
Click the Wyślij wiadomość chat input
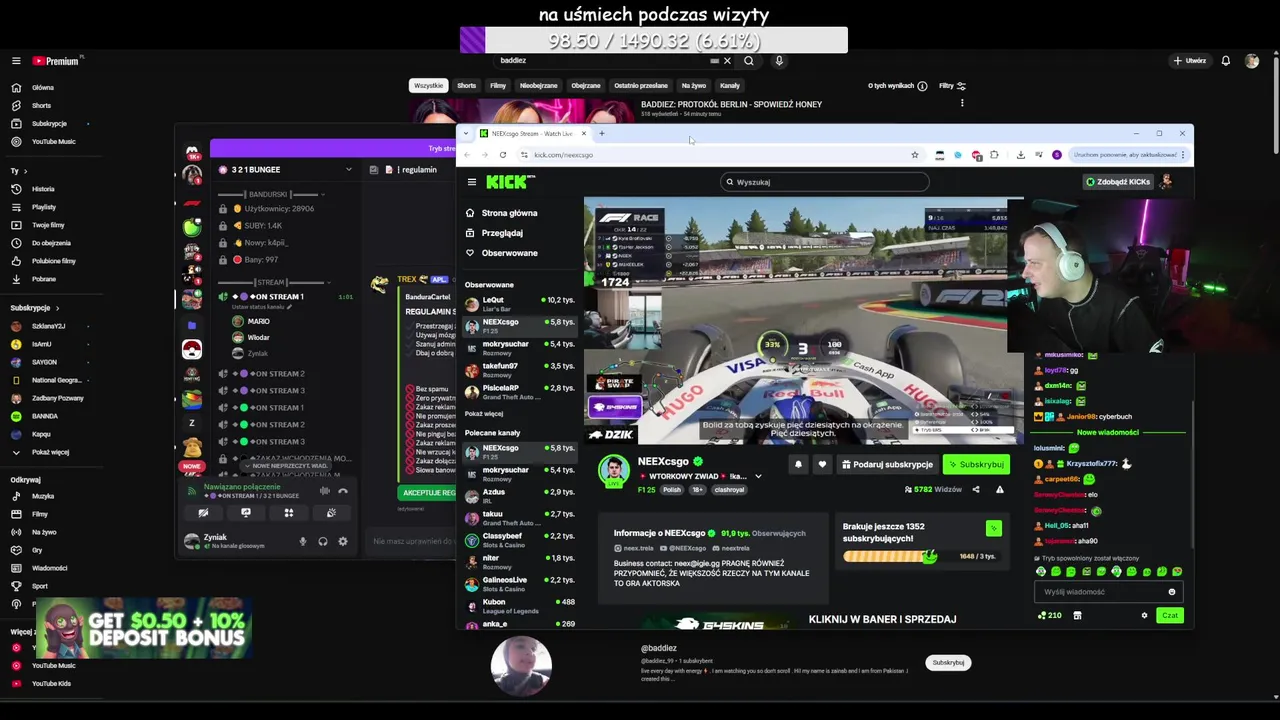point(1108,592)
